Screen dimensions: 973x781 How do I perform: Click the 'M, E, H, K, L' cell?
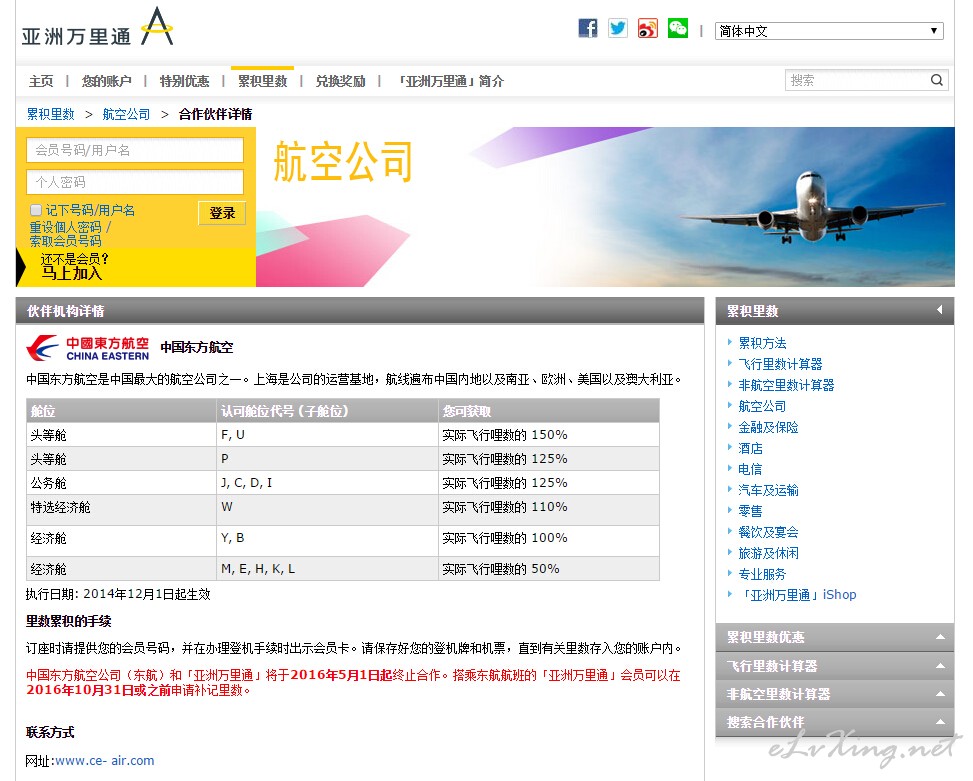[x=328, y=569]
